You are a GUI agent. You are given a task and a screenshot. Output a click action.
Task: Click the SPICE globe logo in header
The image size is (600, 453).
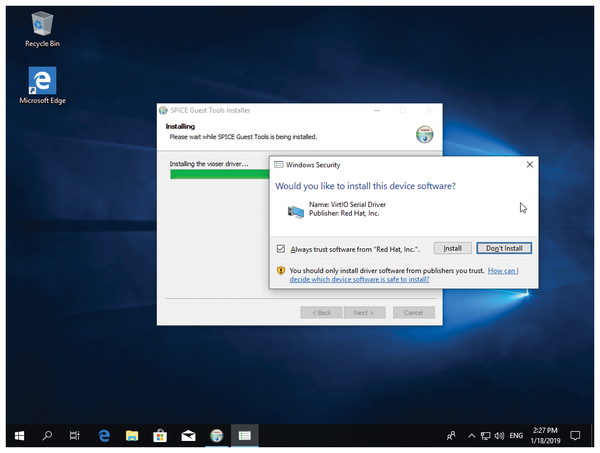(x=425, y=134)
